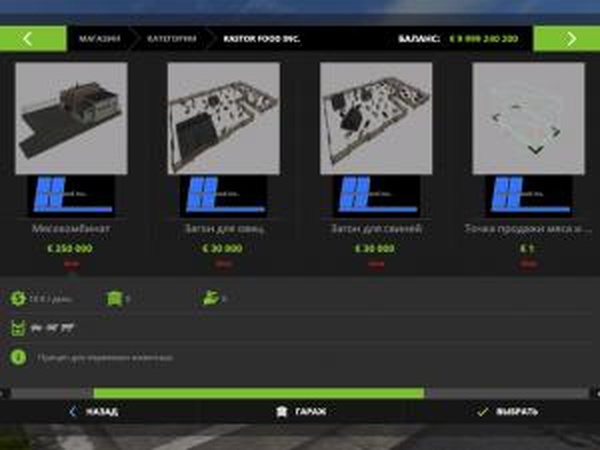Go to next shop page with right arrow
Viewport: 600px width, 450px height.
567,39
